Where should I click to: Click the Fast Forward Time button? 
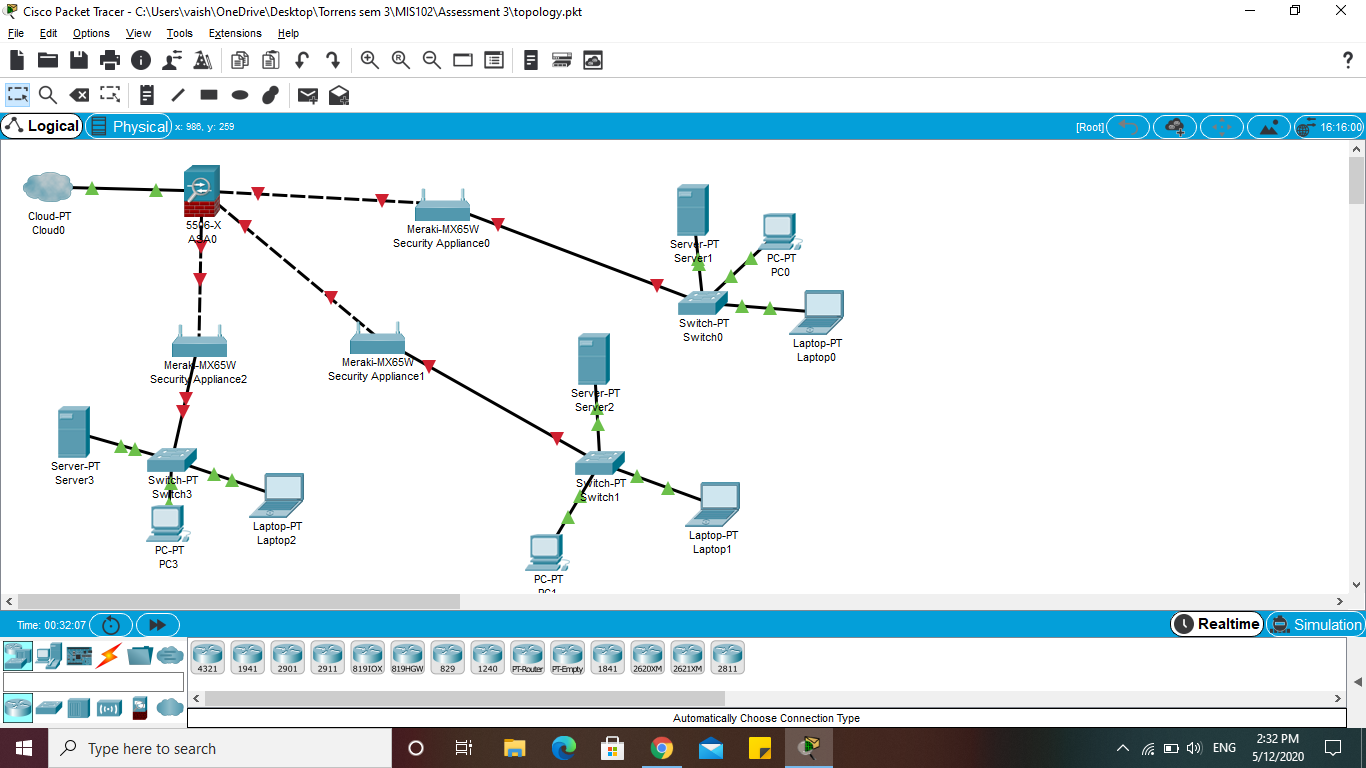pyautogui.click(x=157, y=625)
